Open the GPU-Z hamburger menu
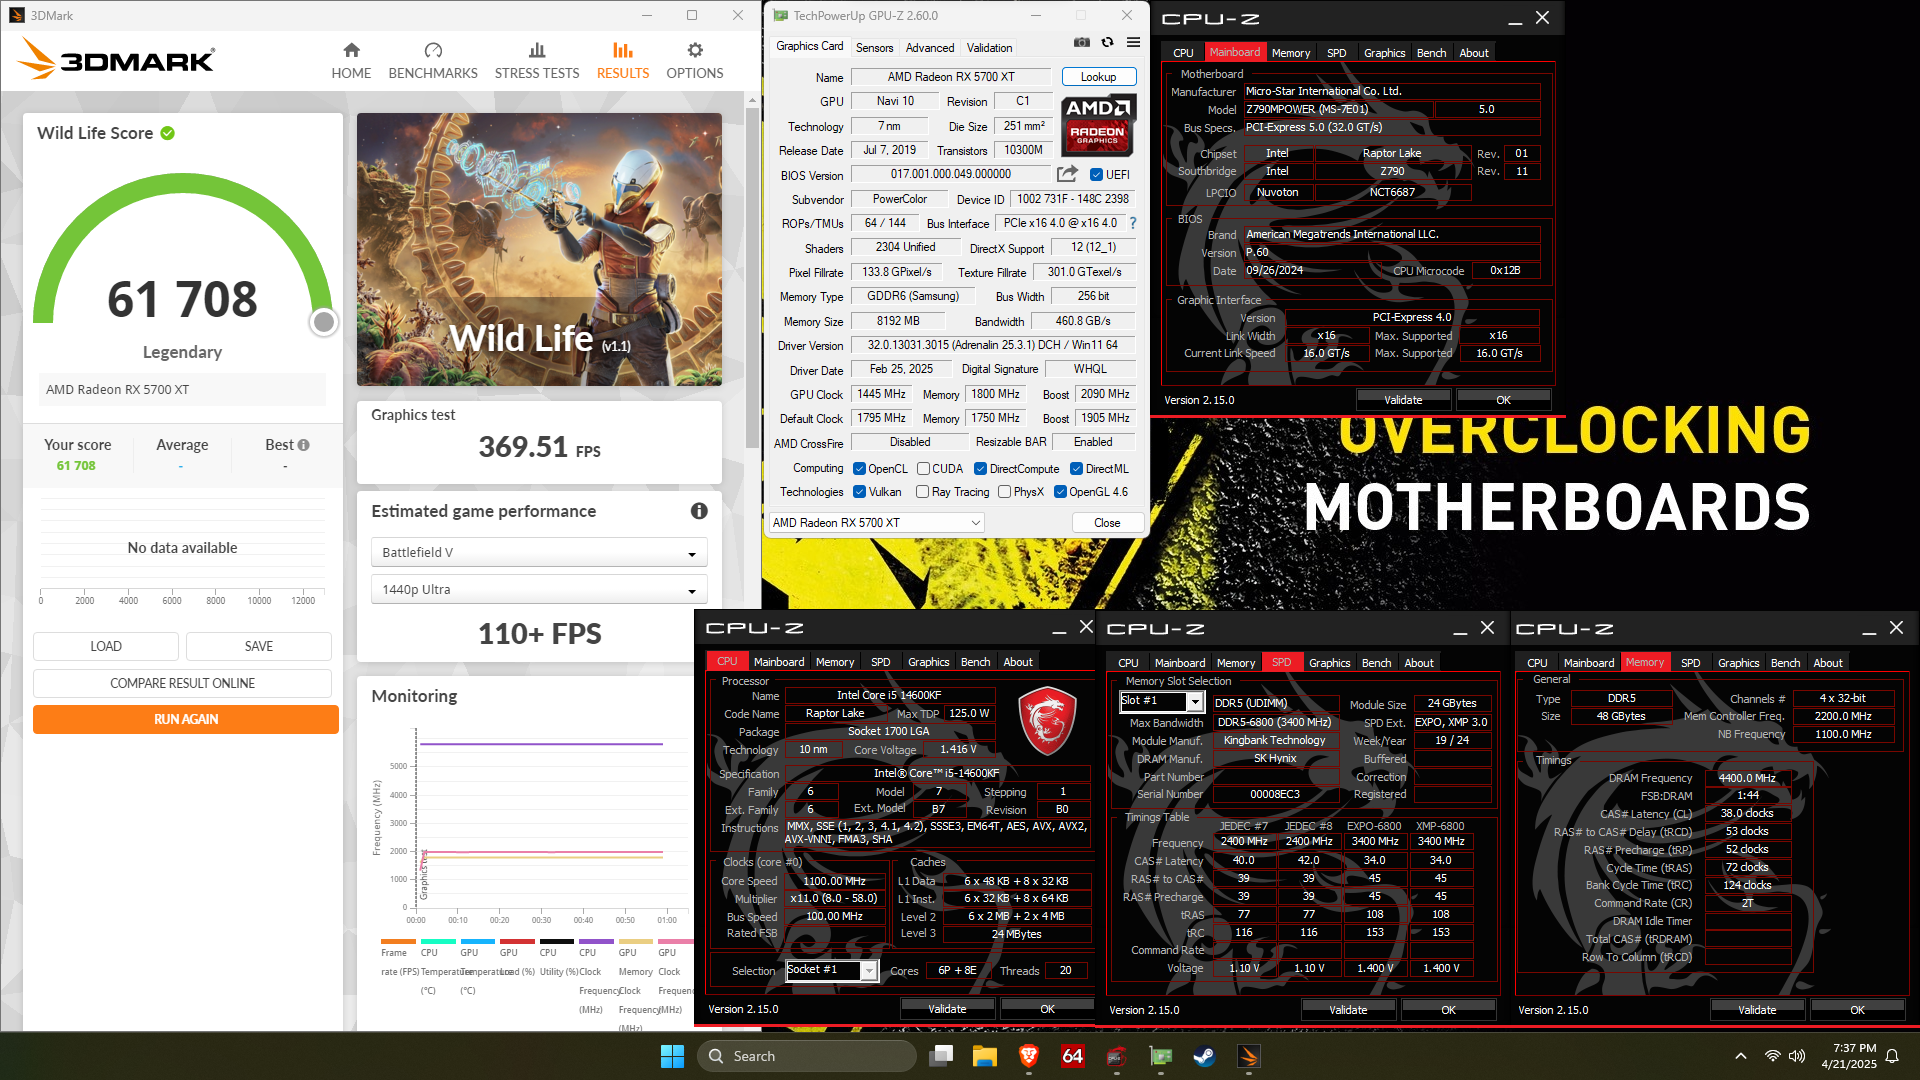Viewport: 1920px width, 1080px height. click(1133, 42)
